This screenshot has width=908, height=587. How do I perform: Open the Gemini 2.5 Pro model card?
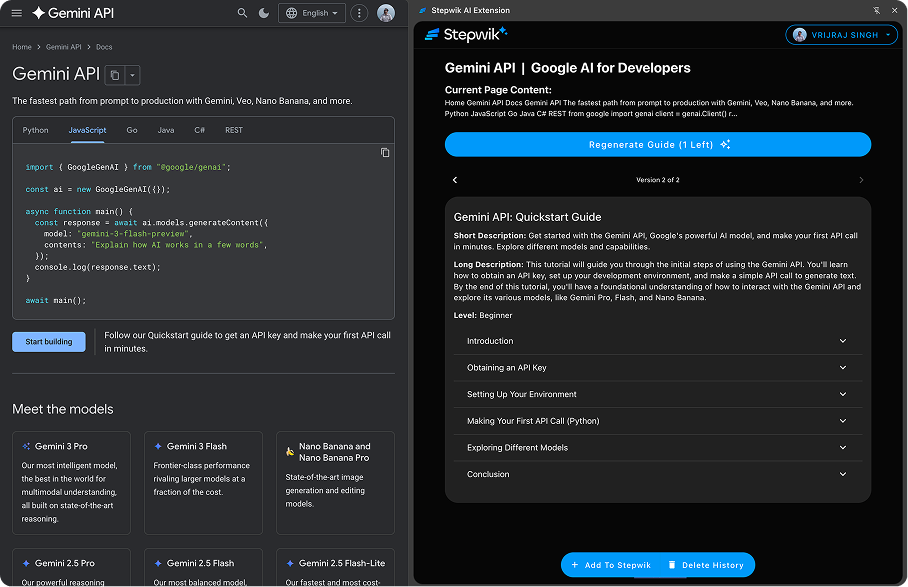[x=71, y=567]
